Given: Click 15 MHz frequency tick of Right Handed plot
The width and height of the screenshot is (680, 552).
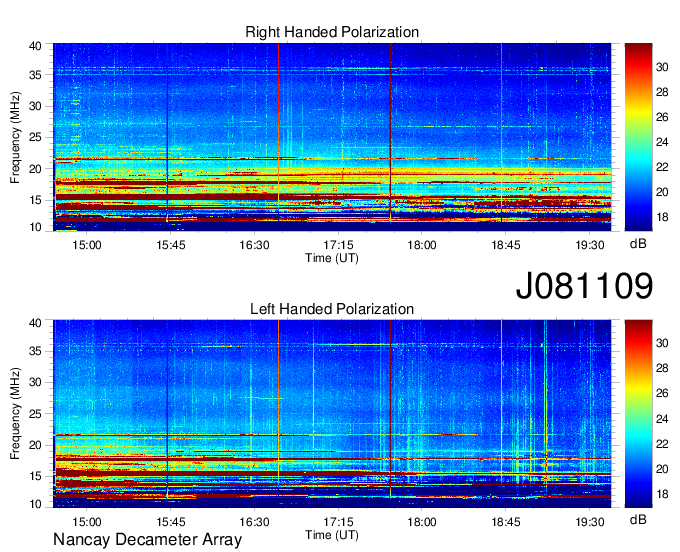Looking at the screenshot, I should (35, 200).
